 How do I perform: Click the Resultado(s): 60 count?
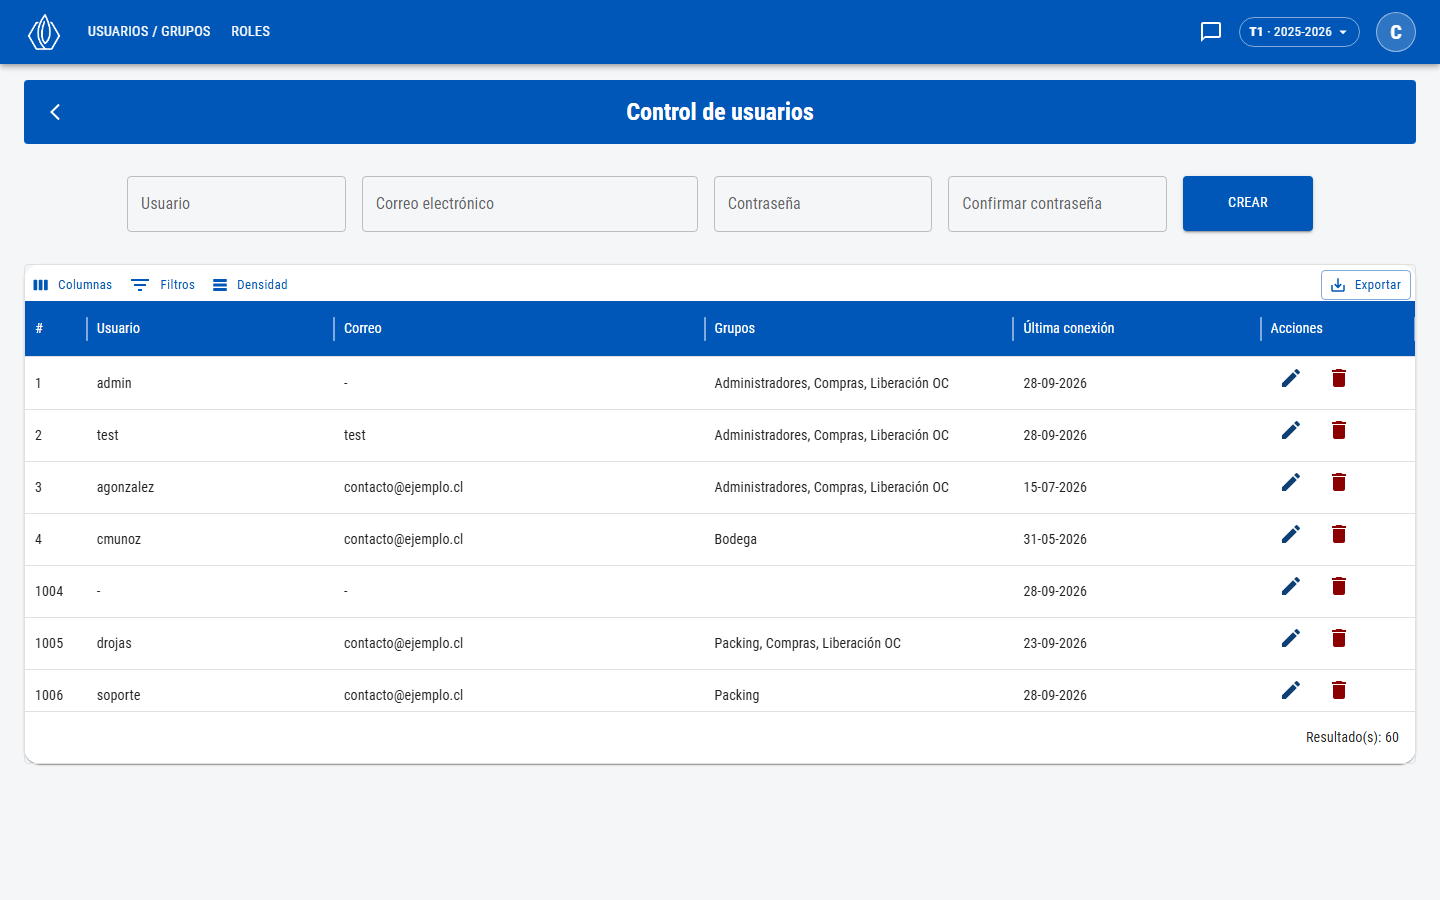coord(1352,737)
